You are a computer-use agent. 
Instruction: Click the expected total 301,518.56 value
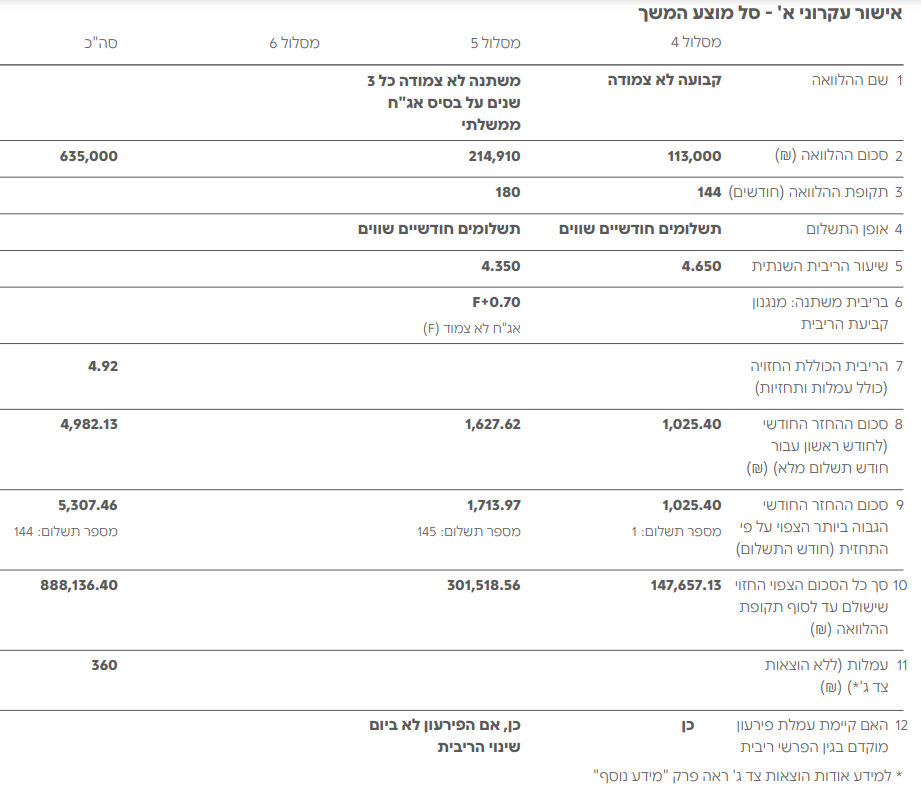click(x=480, y=585)
